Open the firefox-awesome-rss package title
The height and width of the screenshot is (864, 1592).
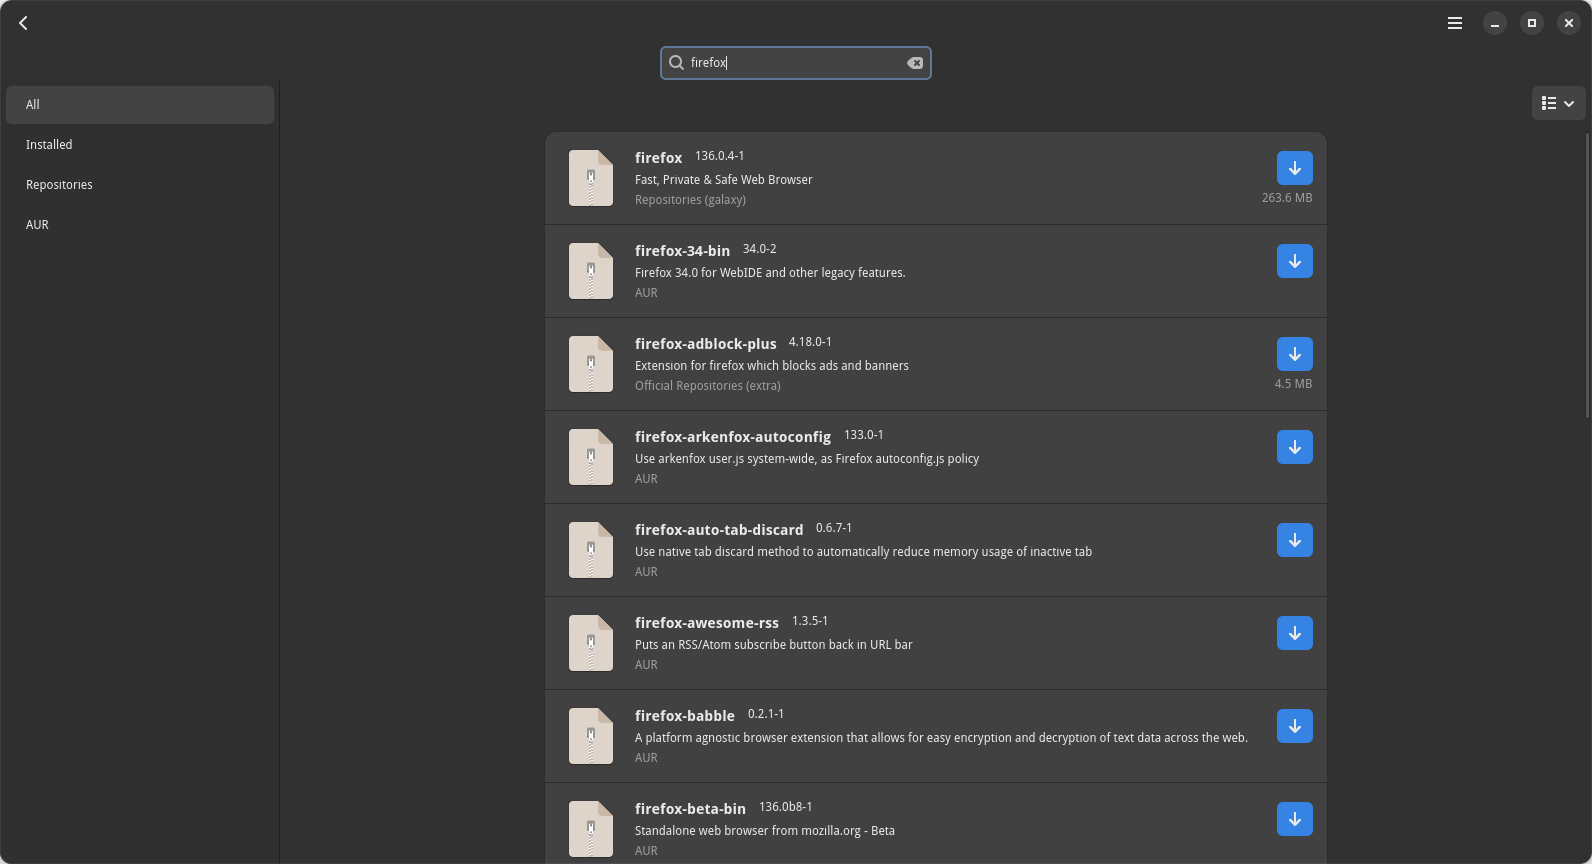point(706,623)
